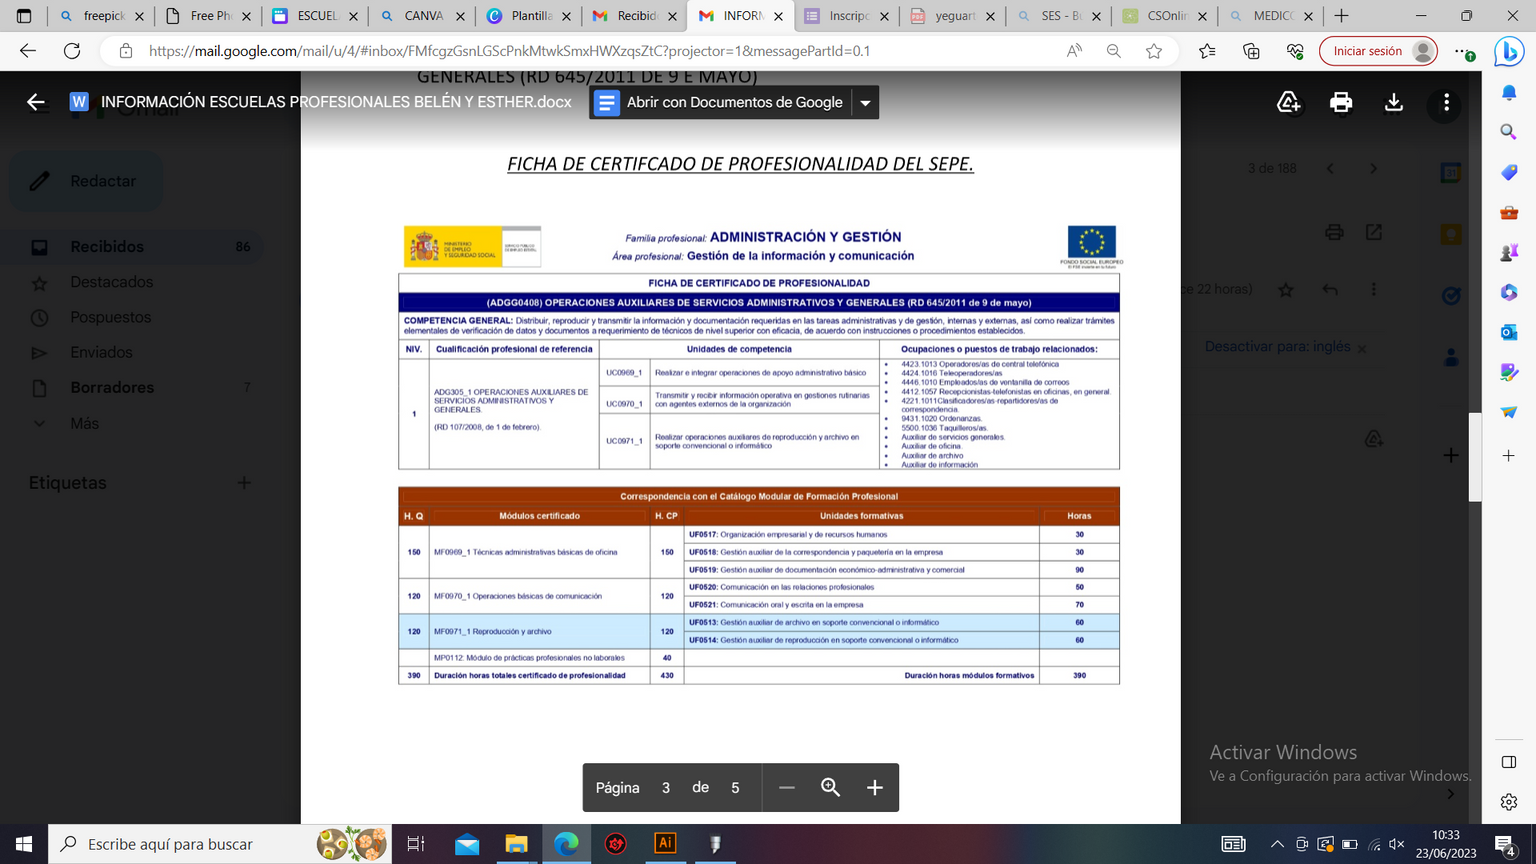
Task: Click the print document icon
Action: [x=1341, y=103]
